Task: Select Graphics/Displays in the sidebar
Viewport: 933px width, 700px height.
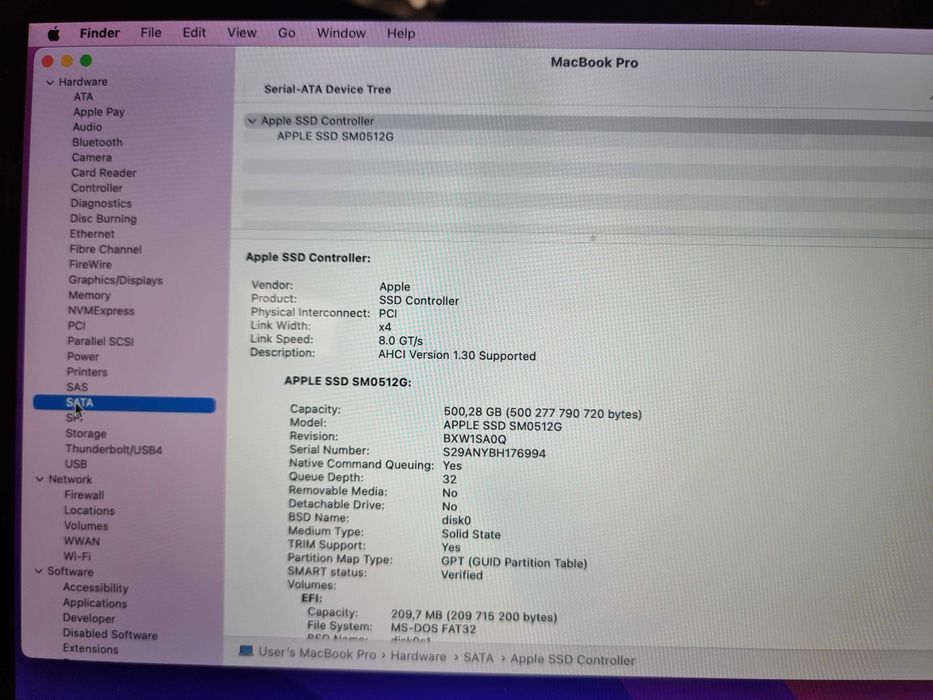Action: [115, 280]
